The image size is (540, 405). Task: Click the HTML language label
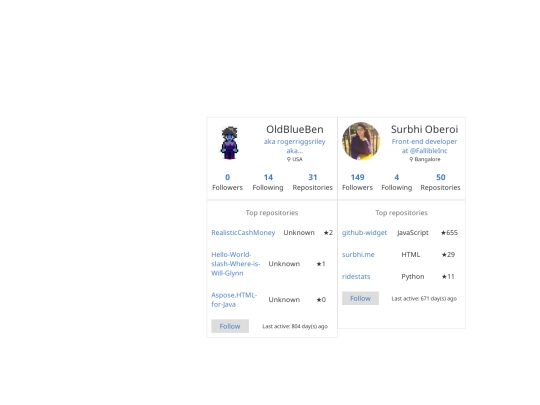(x=411, y=255)
